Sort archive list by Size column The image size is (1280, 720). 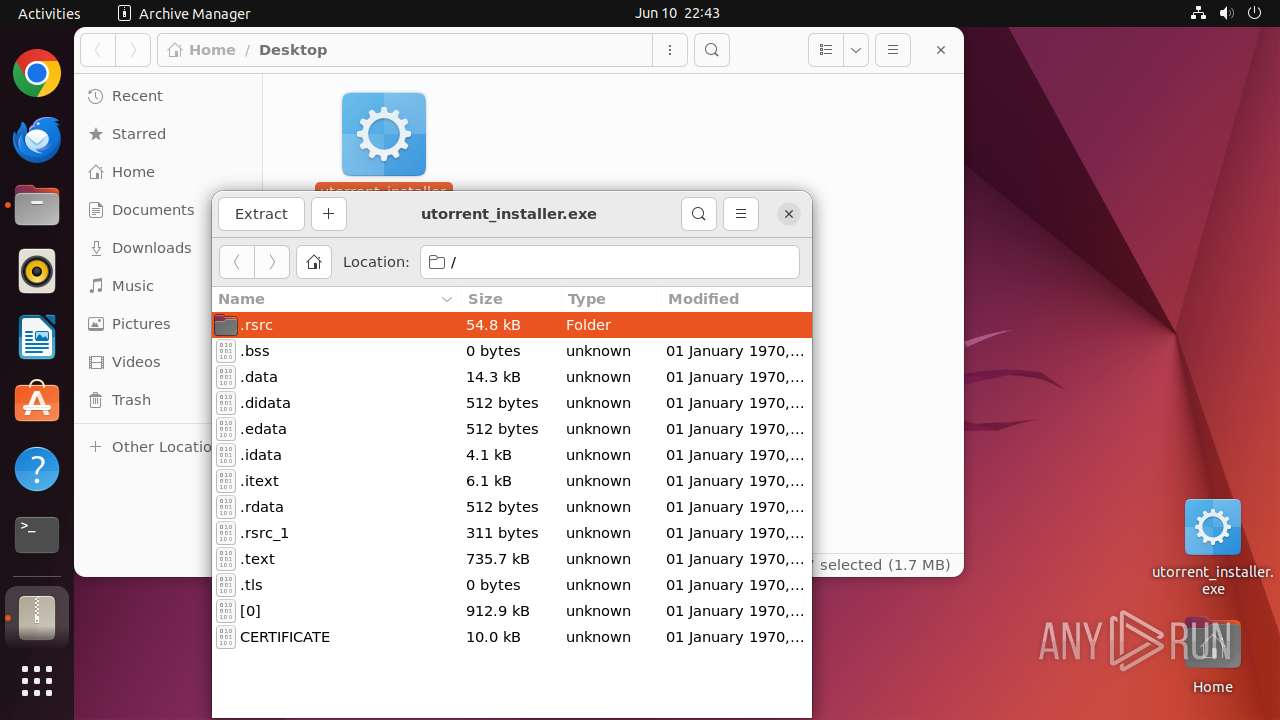[x=510, y=299]
